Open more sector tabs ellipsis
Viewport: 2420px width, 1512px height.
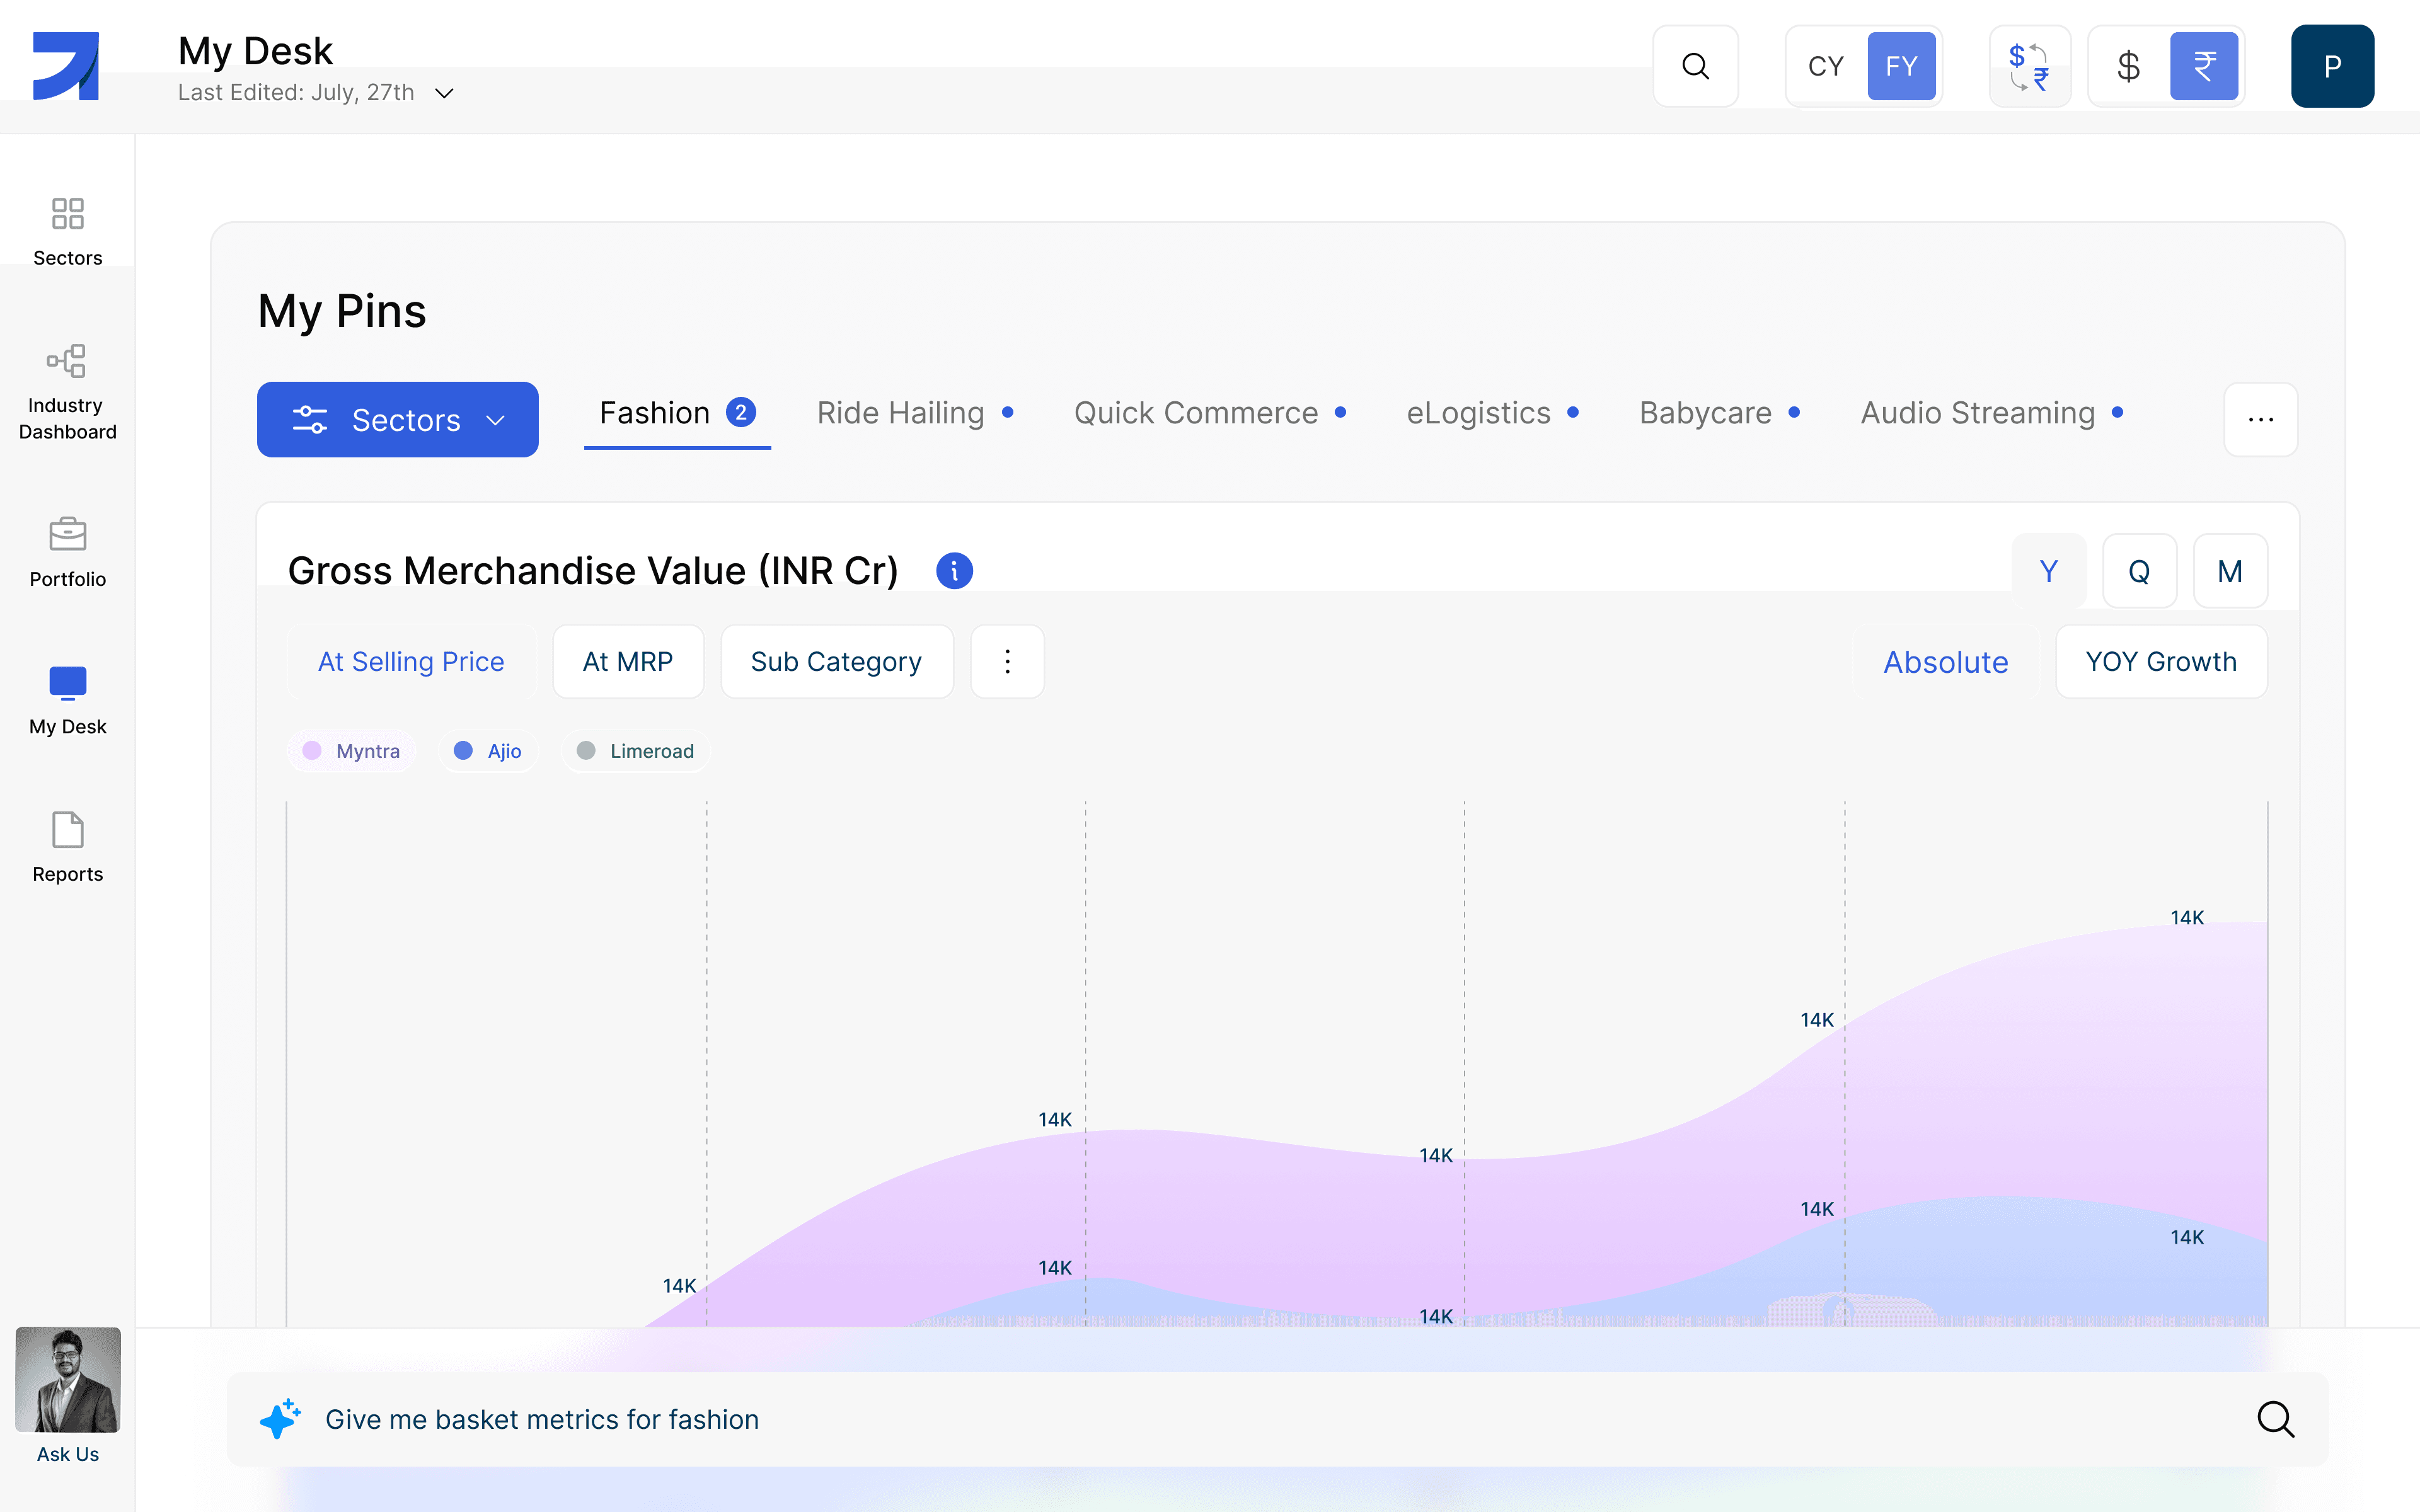[x=2260, y=419]
